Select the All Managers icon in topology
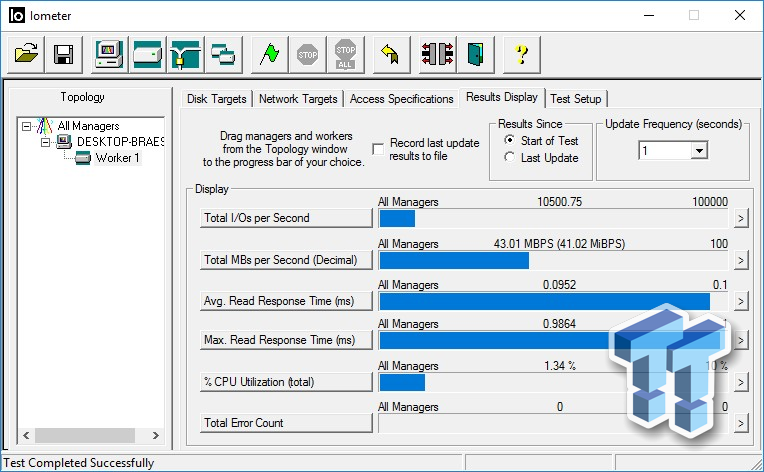The width and height of the screenshot is (764, 472). (44, 126)
